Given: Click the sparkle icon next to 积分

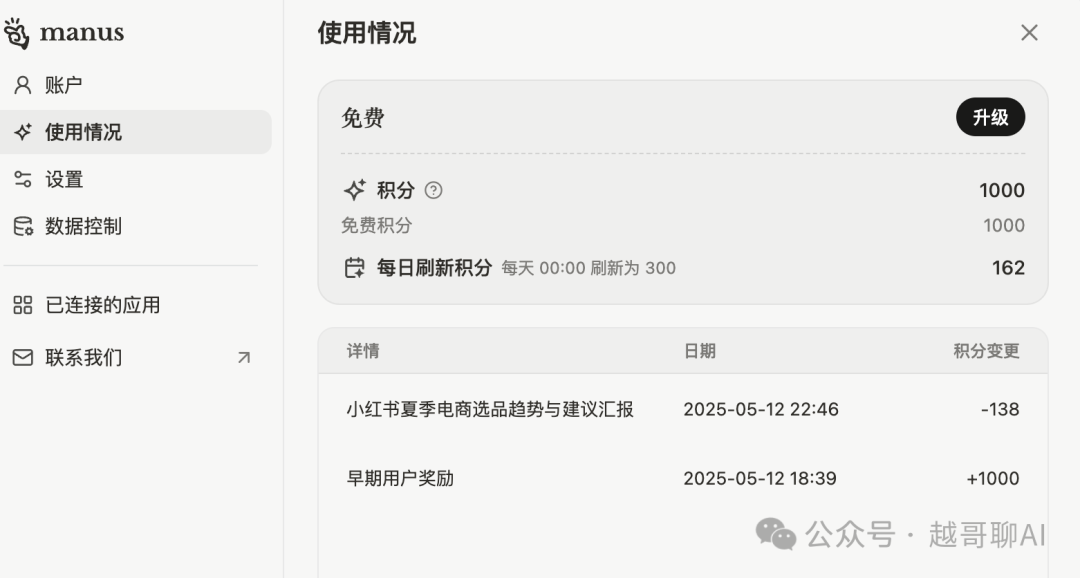Looking at the screenshot, I should (355, 190).
